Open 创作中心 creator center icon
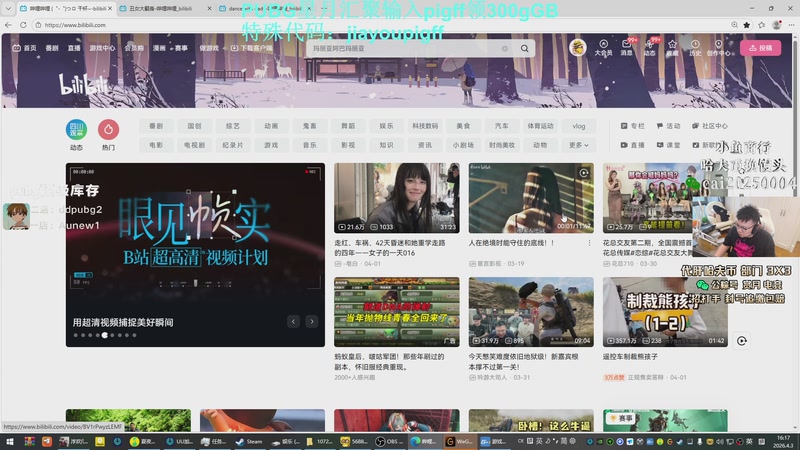Screen dimensions: 800x450 click(718, 47)
